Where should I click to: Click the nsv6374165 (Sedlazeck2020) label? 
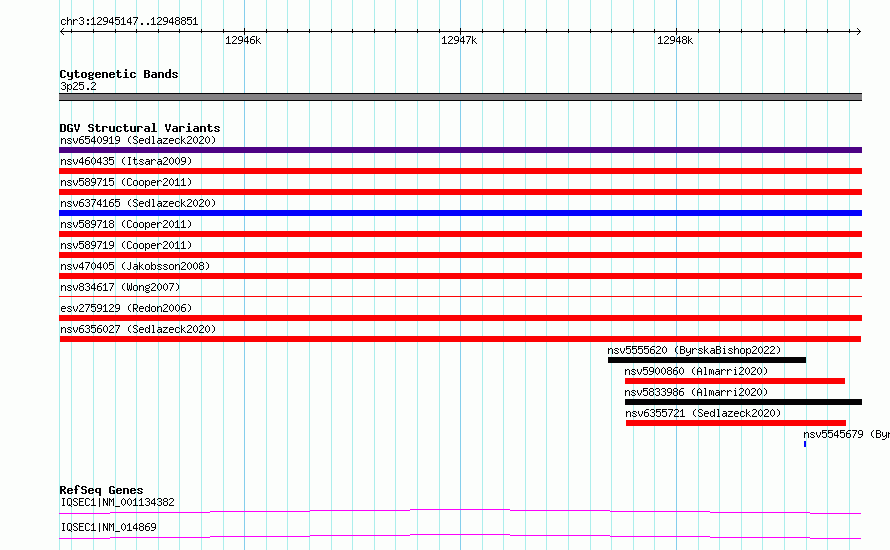138,203
